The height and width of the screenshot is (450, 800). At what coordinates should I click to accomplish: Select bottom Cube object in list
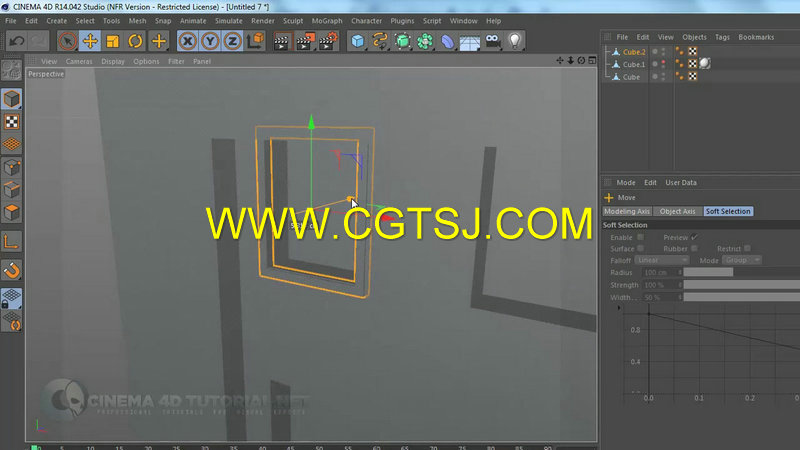tap(631, 77)
